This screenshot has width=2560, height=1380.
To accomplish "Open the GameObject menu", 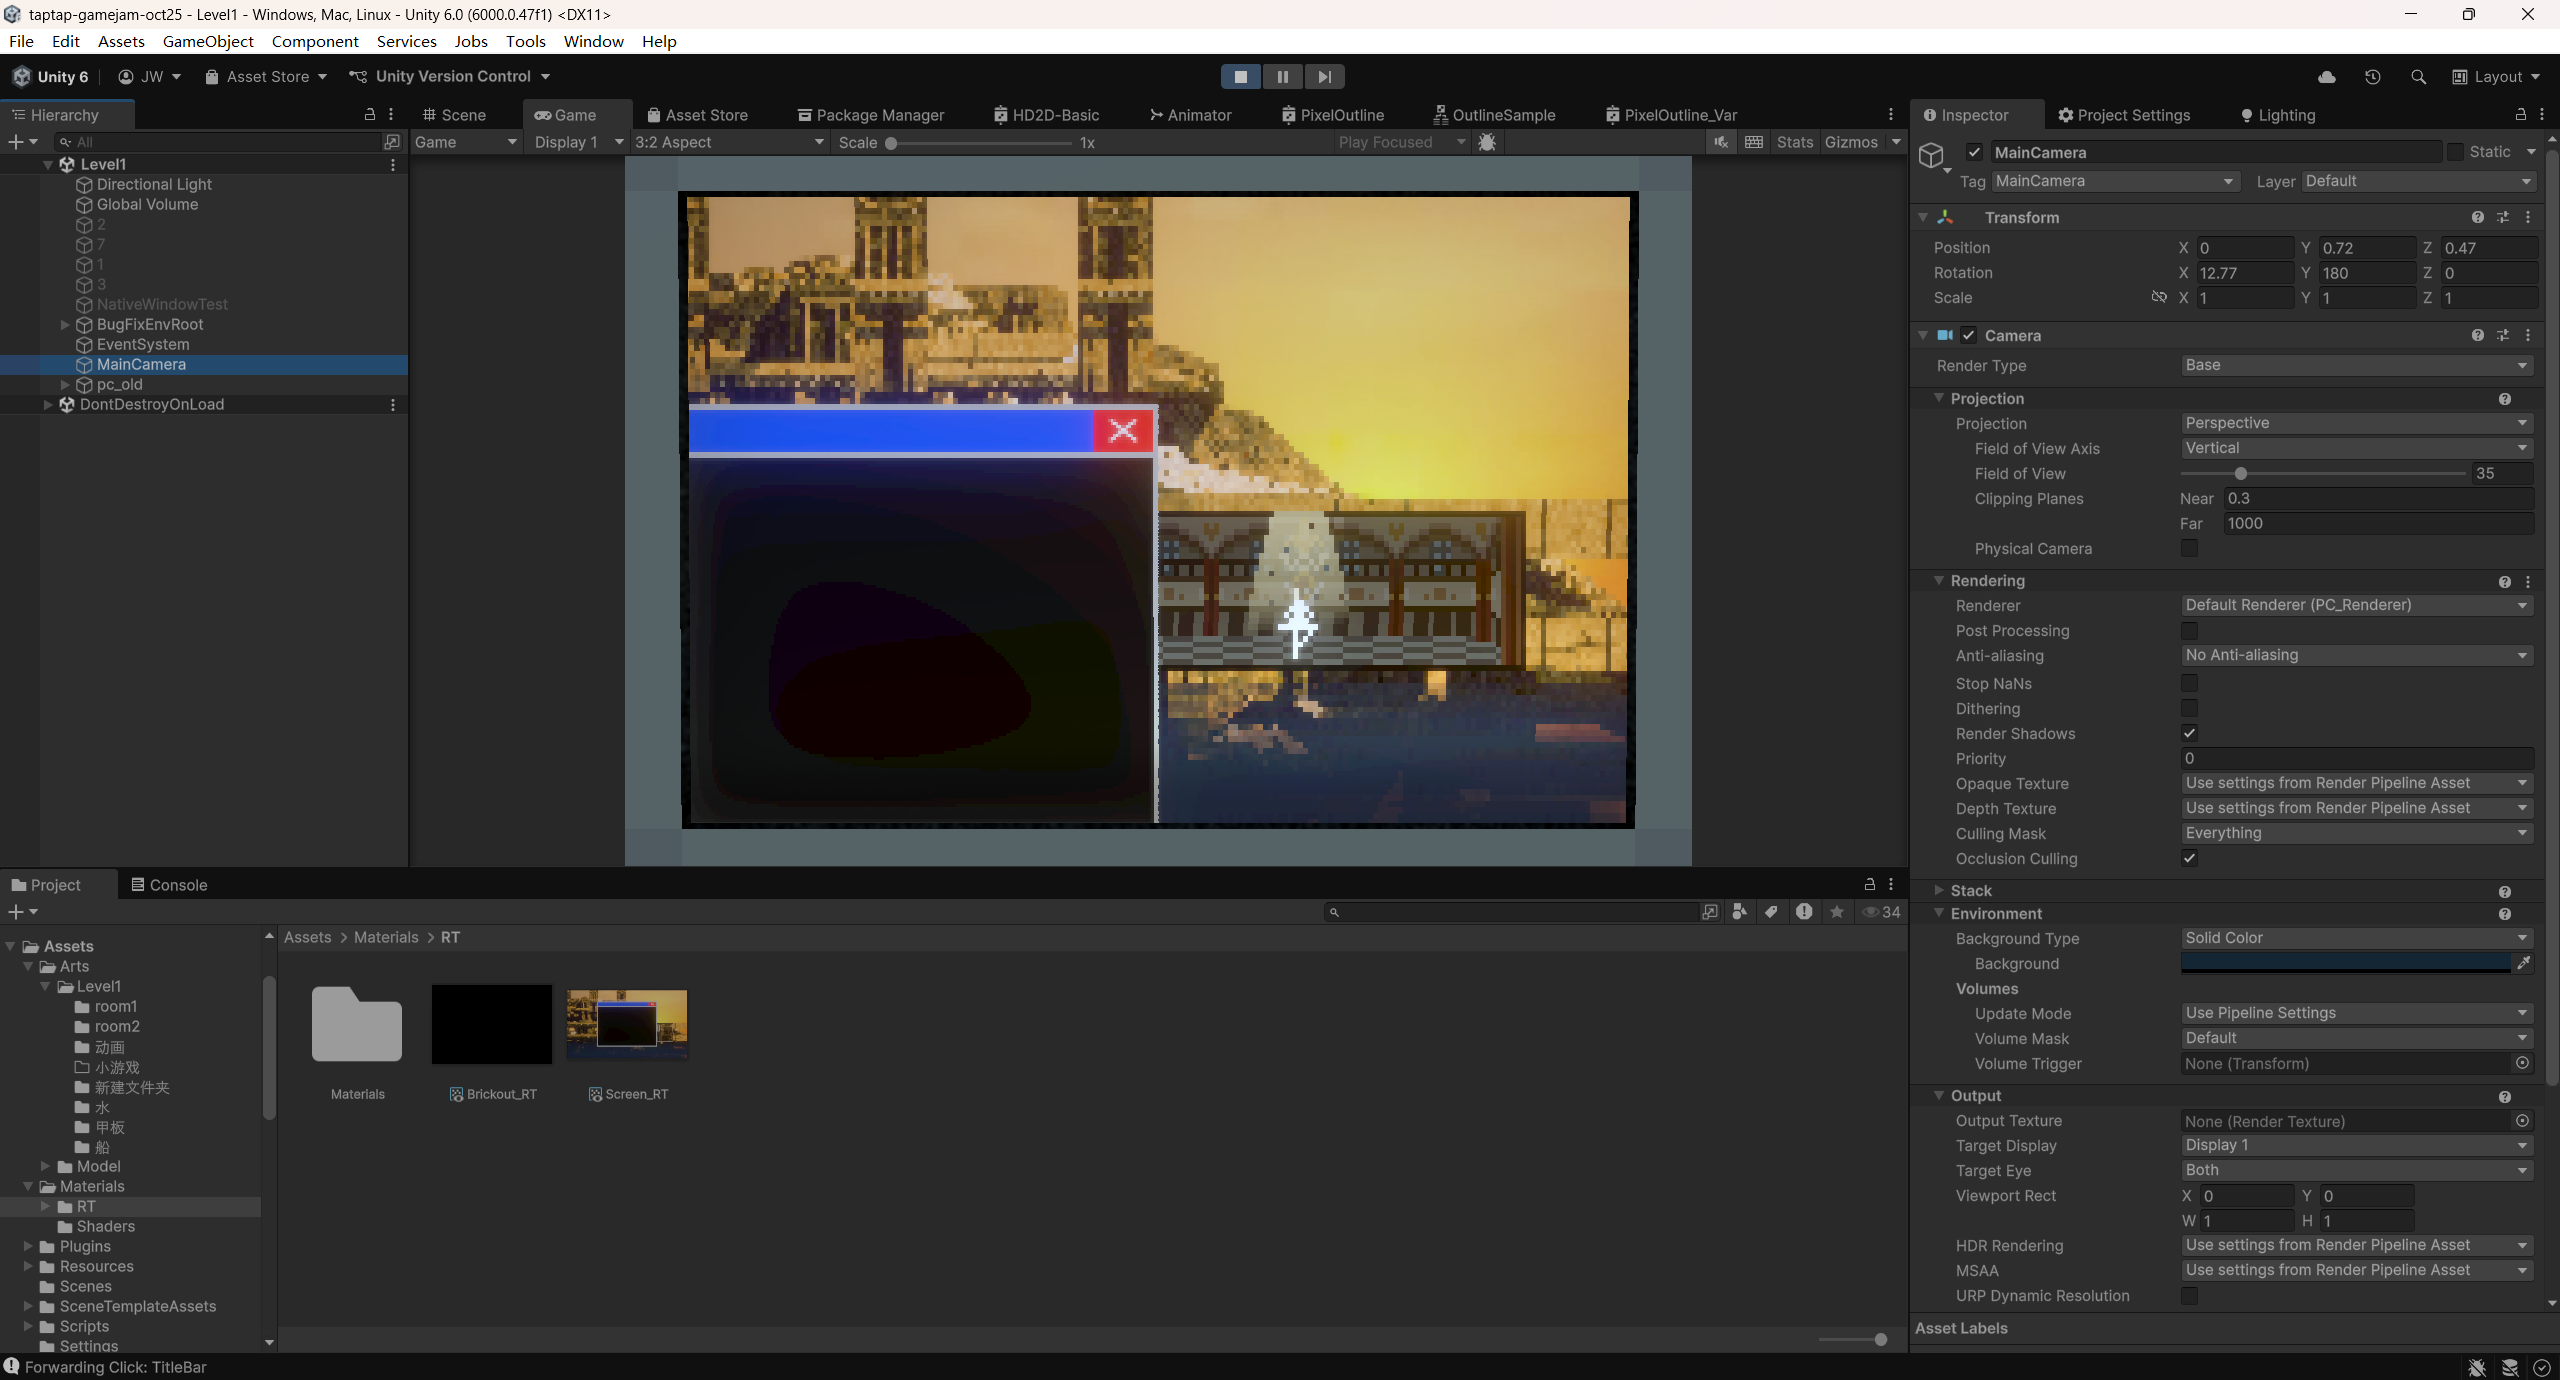I will (x=208, y=41).
